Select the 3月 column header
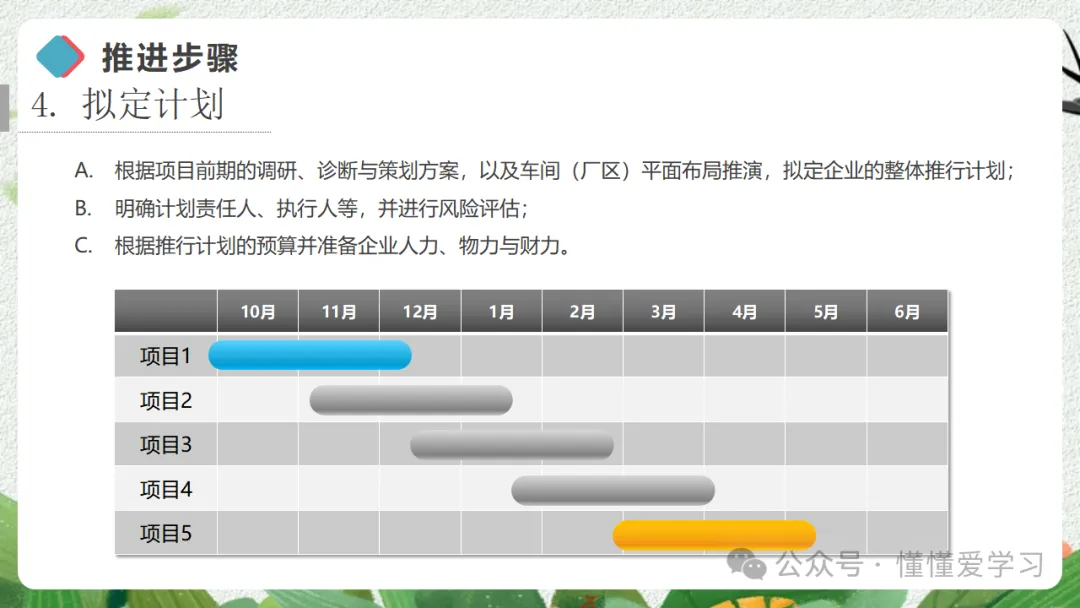The width and height of the screenshot is (1080, 608). pos(663,311)
